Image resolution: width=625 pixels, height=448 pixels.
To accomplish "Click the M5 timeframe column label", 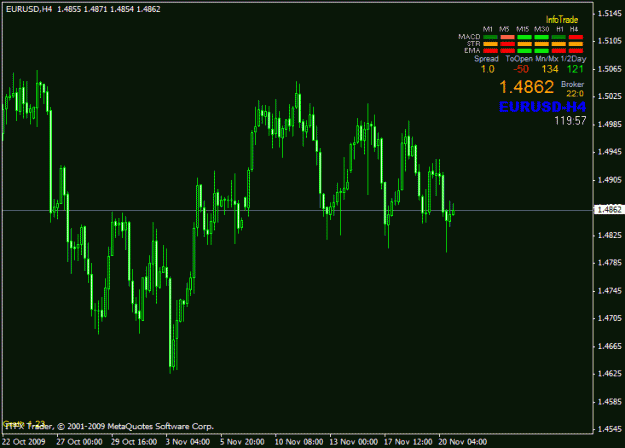I will point(504,29).
